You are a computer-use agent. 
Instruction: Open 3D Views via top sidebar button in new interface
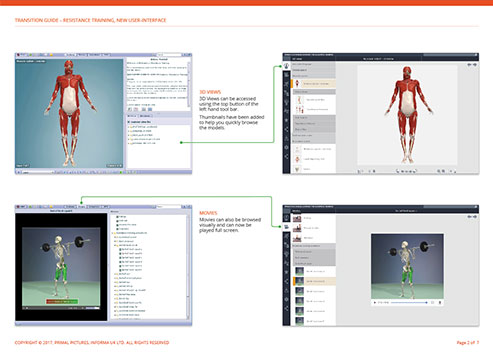[286, 66]
